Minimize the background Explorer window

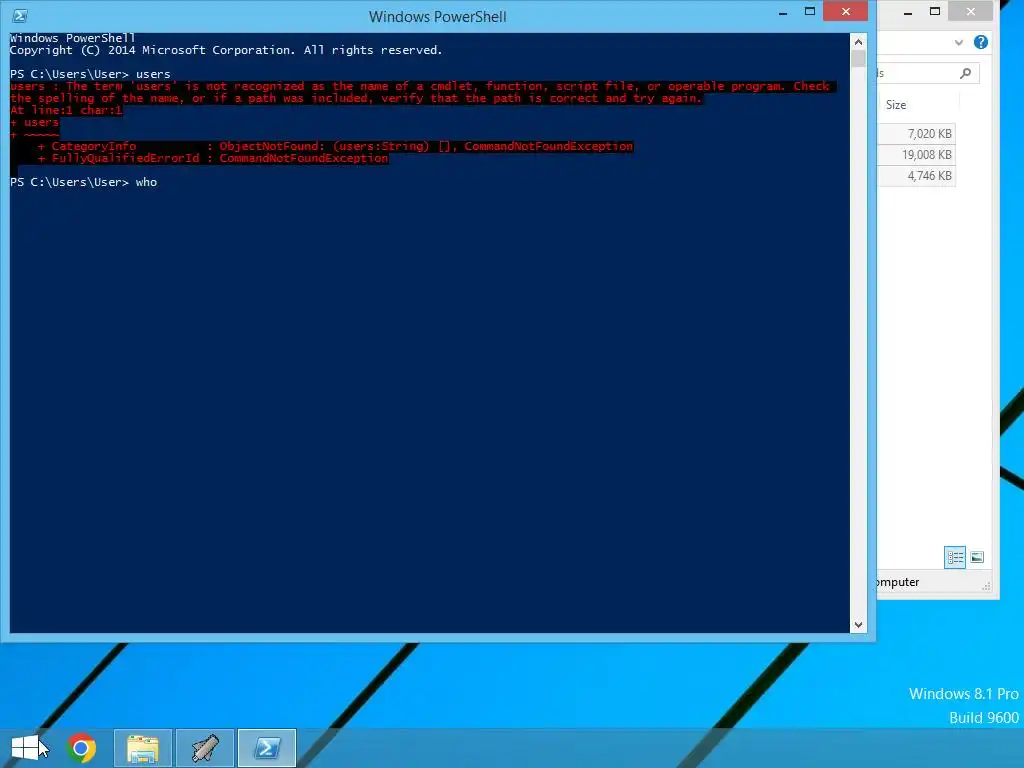[908, 12]
